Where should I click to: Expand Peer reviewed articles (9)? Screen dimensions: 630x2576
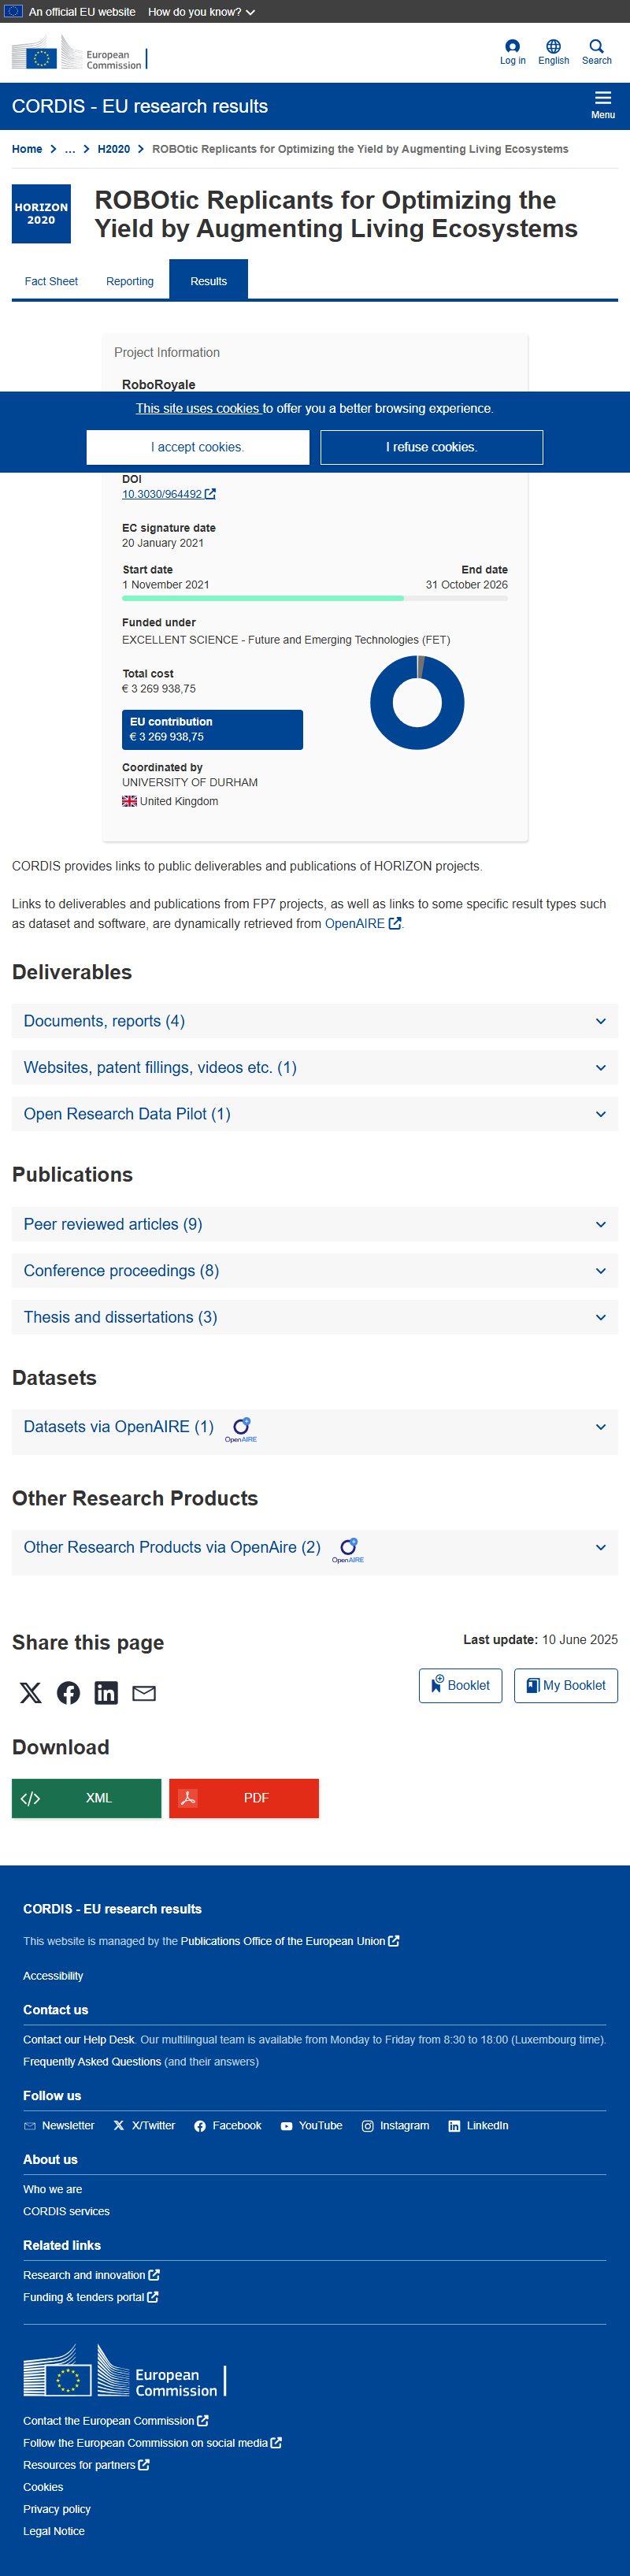[x=315, y=1224]
